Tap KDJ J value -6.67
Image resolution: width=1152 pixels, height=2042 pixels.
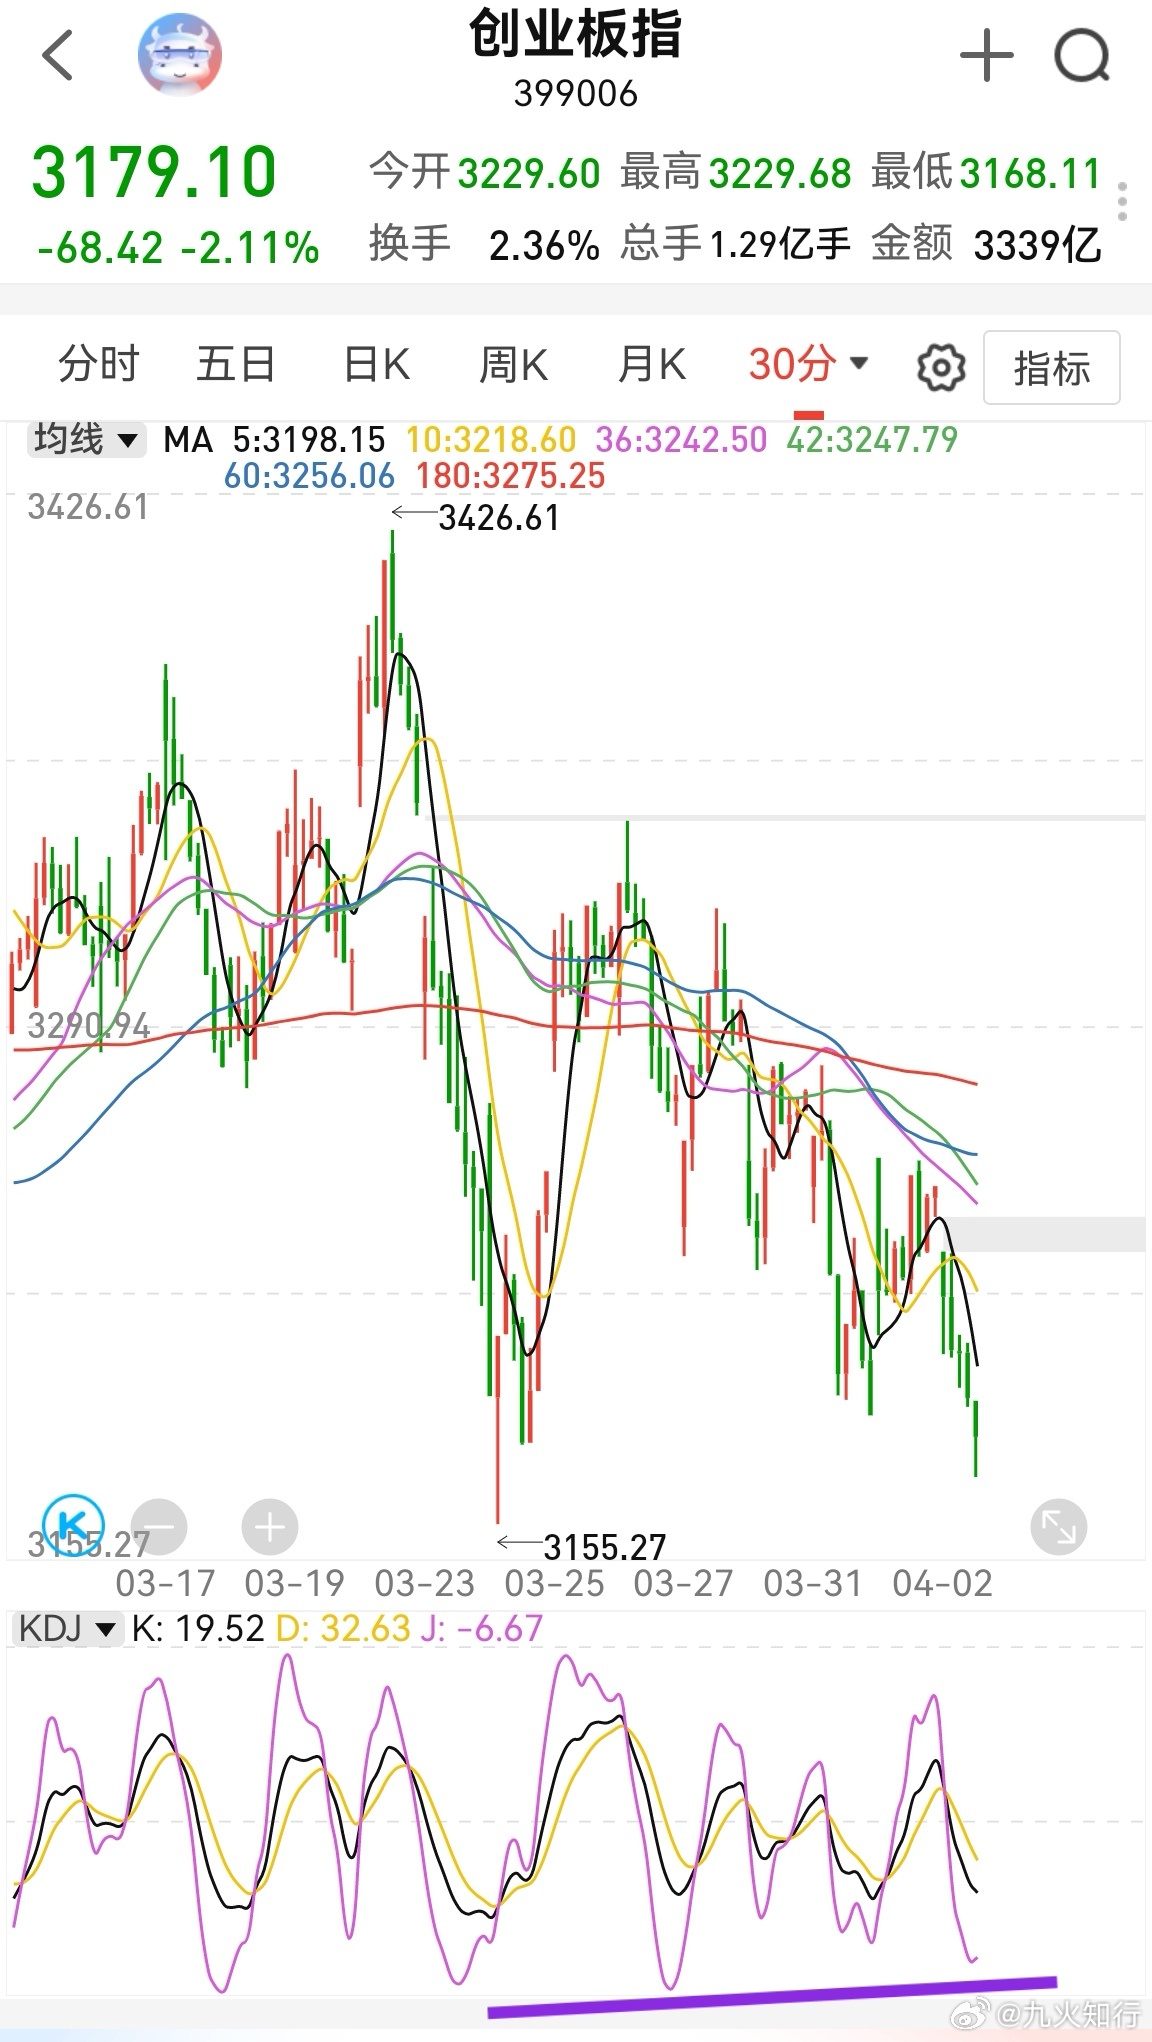(482, 1629)
